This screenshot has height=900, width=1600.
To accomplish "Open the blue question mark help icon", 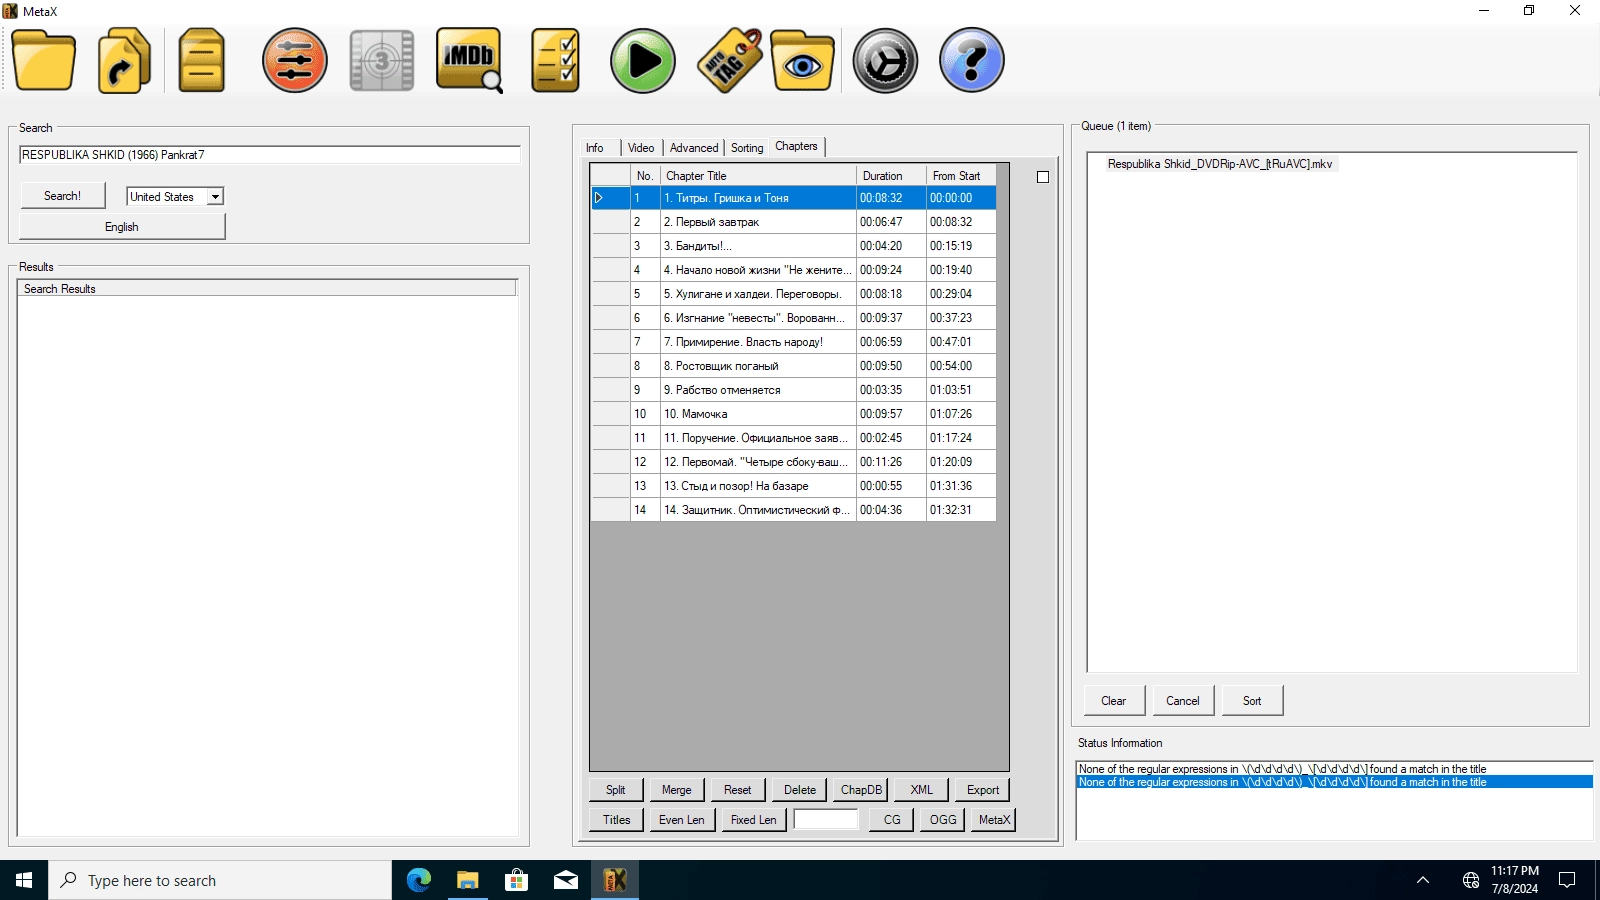I will [x=972, y=61].
